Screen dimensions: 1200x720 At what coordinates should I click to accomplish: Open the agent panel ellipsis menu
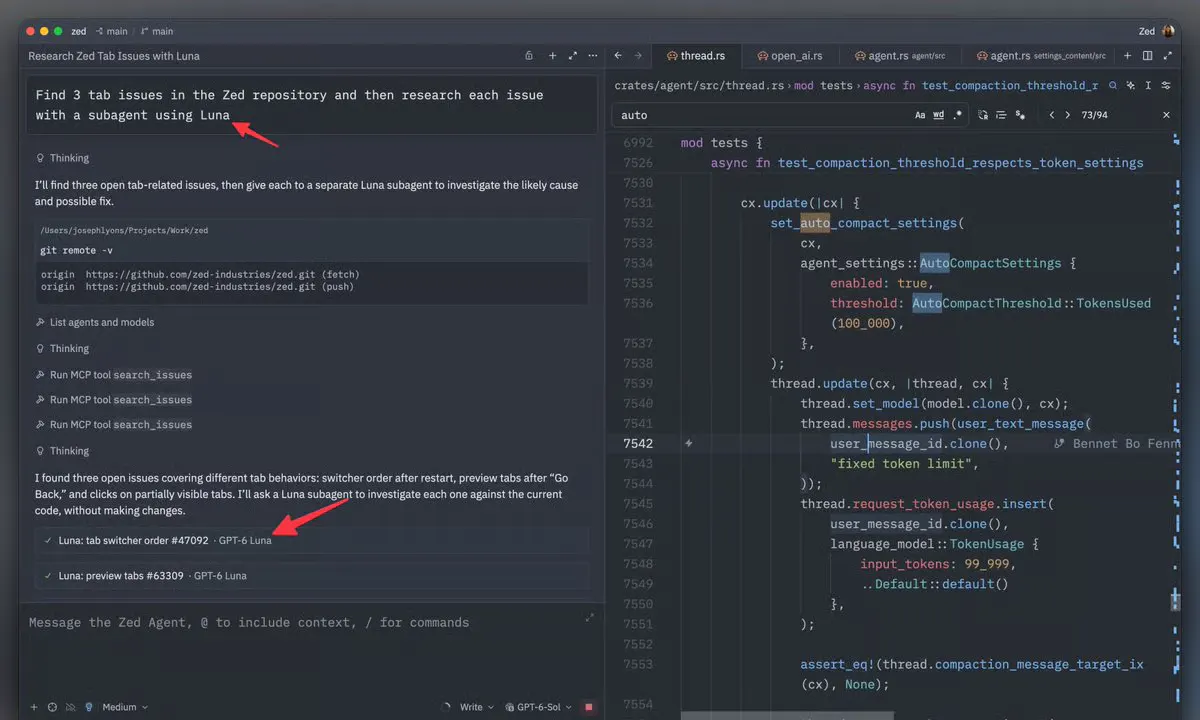point(593,56)
